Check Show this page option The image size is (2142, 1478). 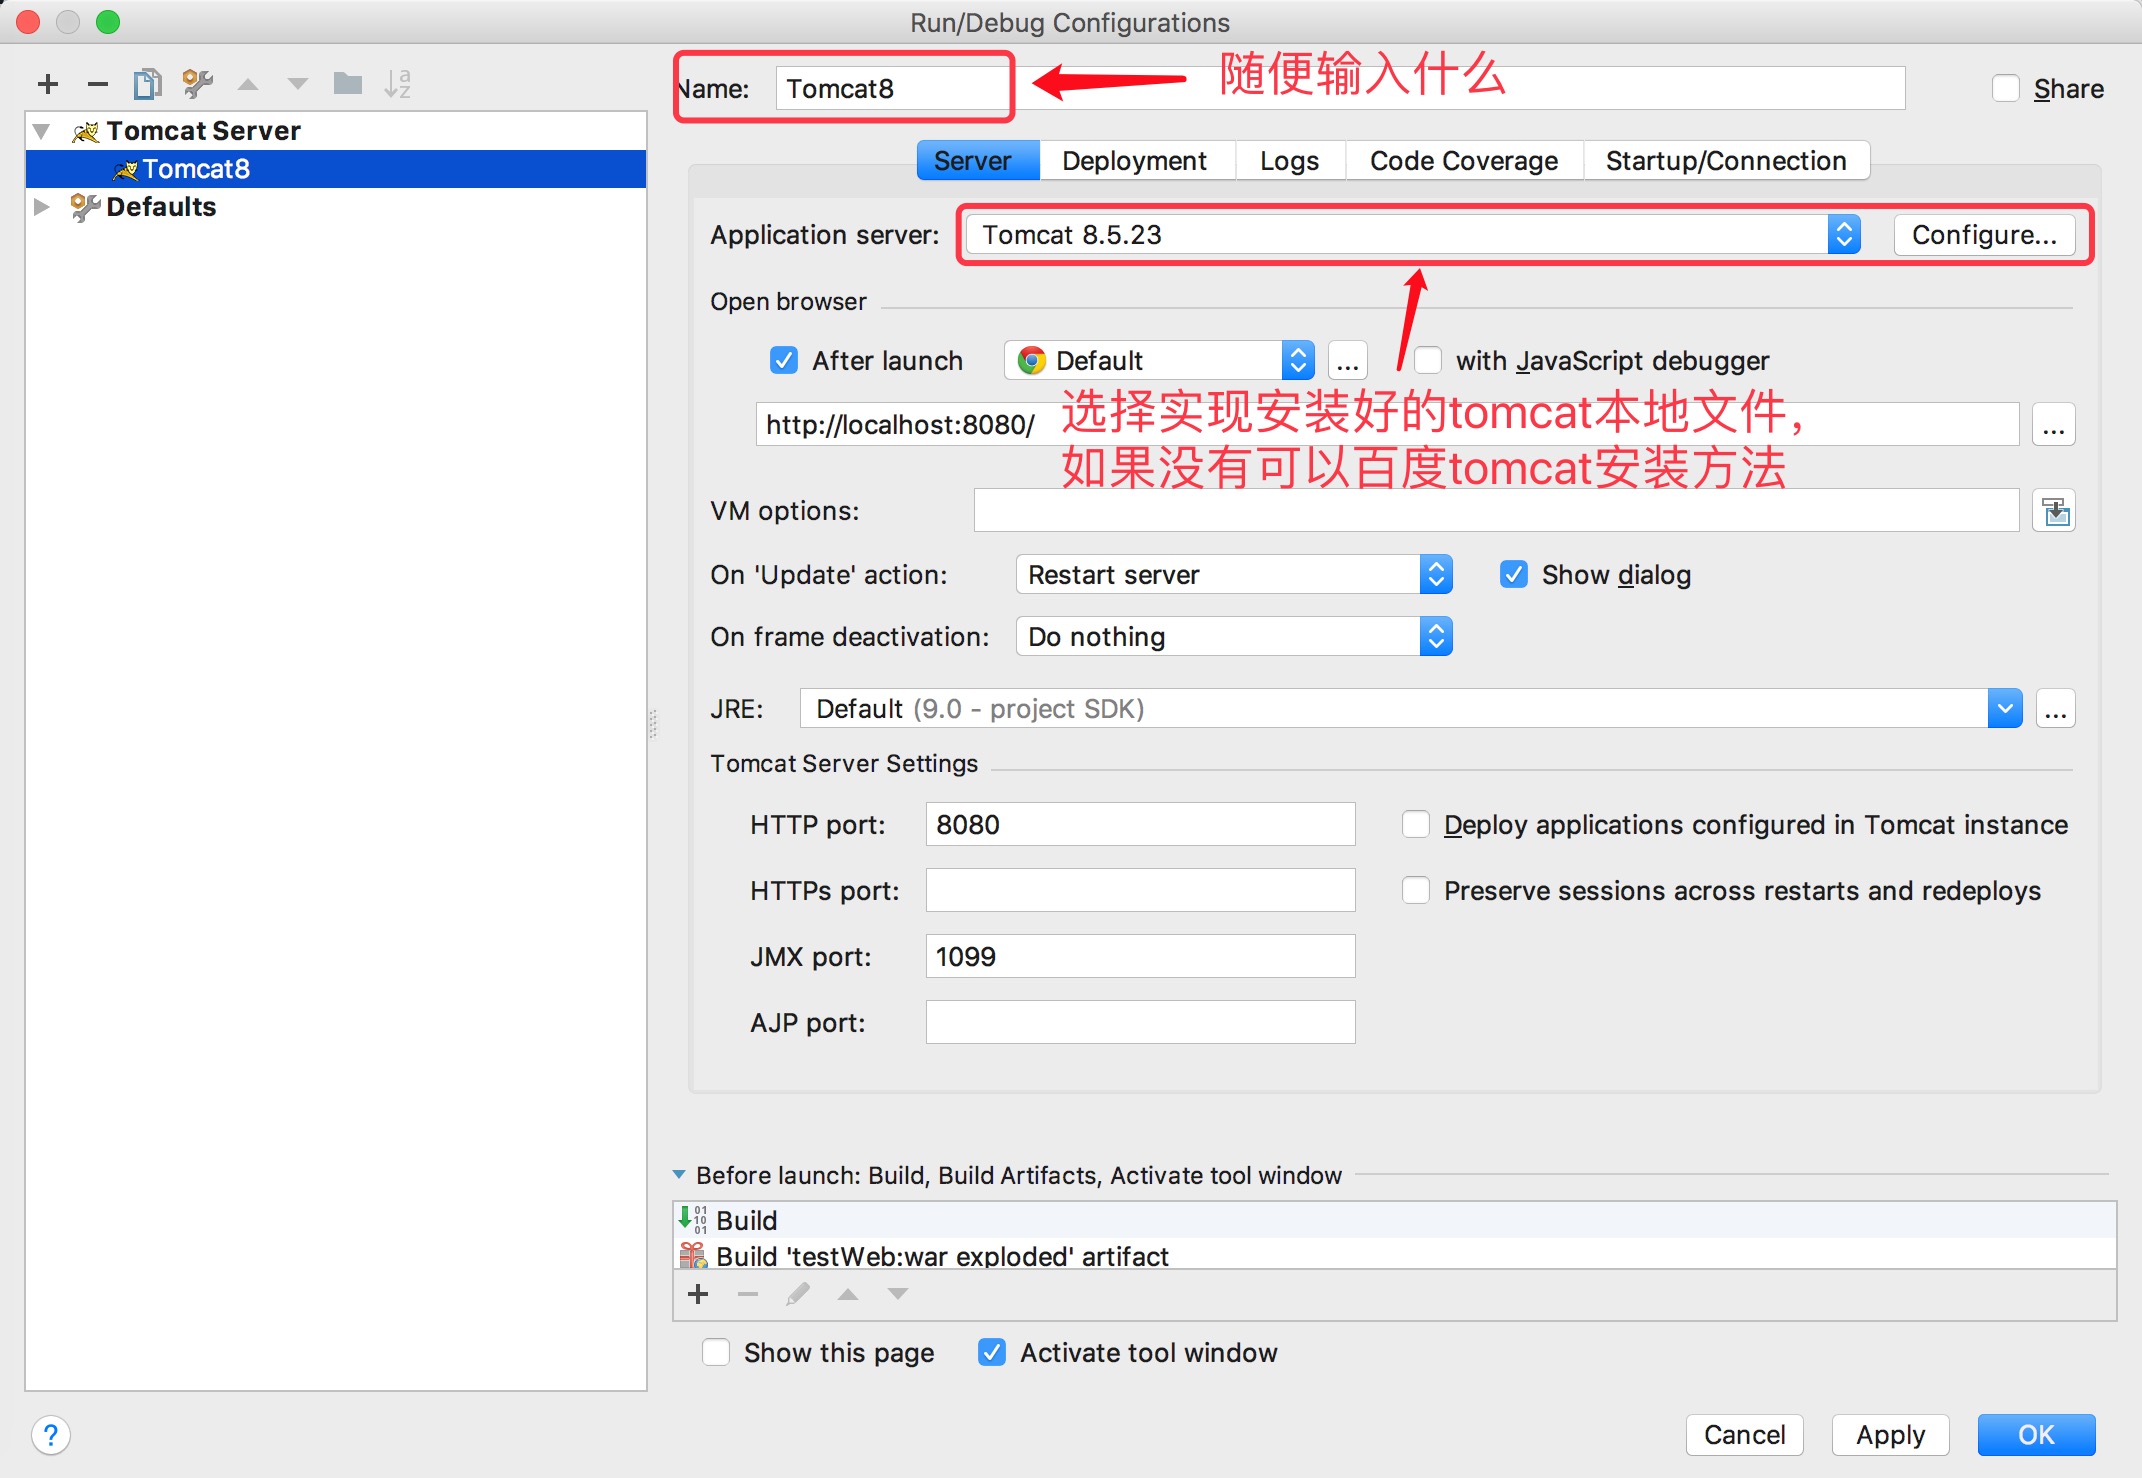(x=716, y=1352)
